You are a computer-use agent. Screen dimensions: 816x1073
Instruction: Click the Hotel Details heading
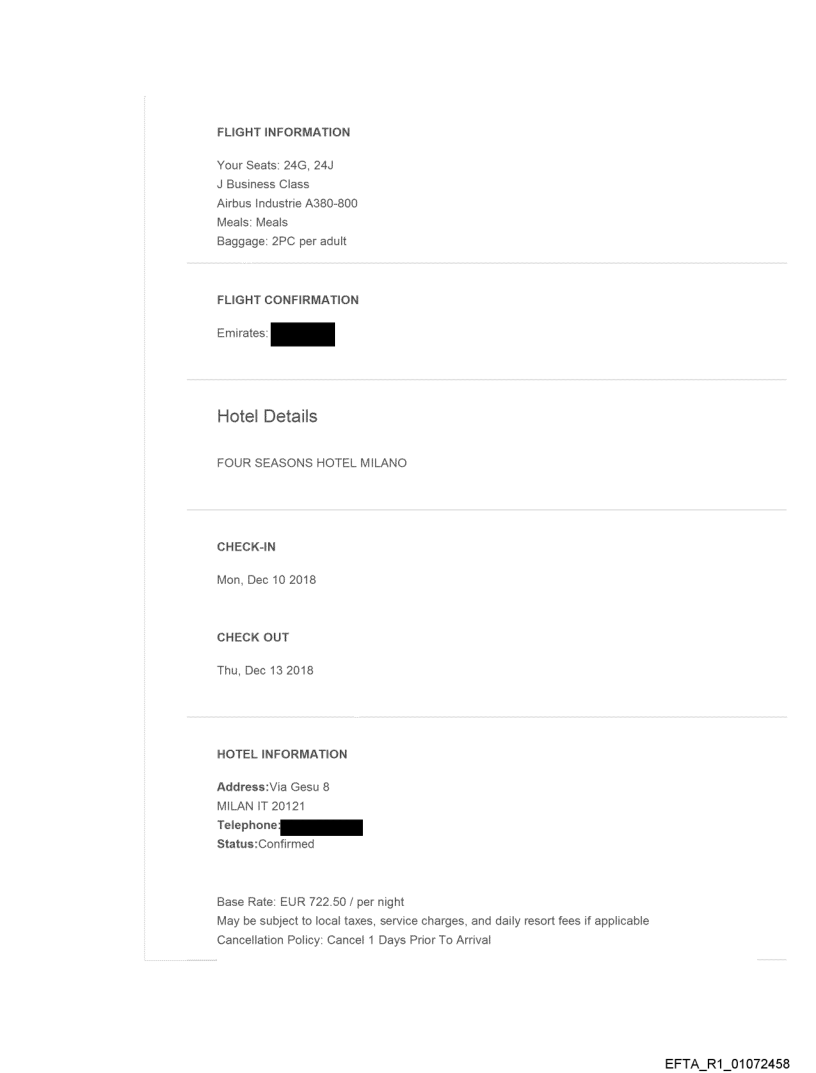coord(267,417)
